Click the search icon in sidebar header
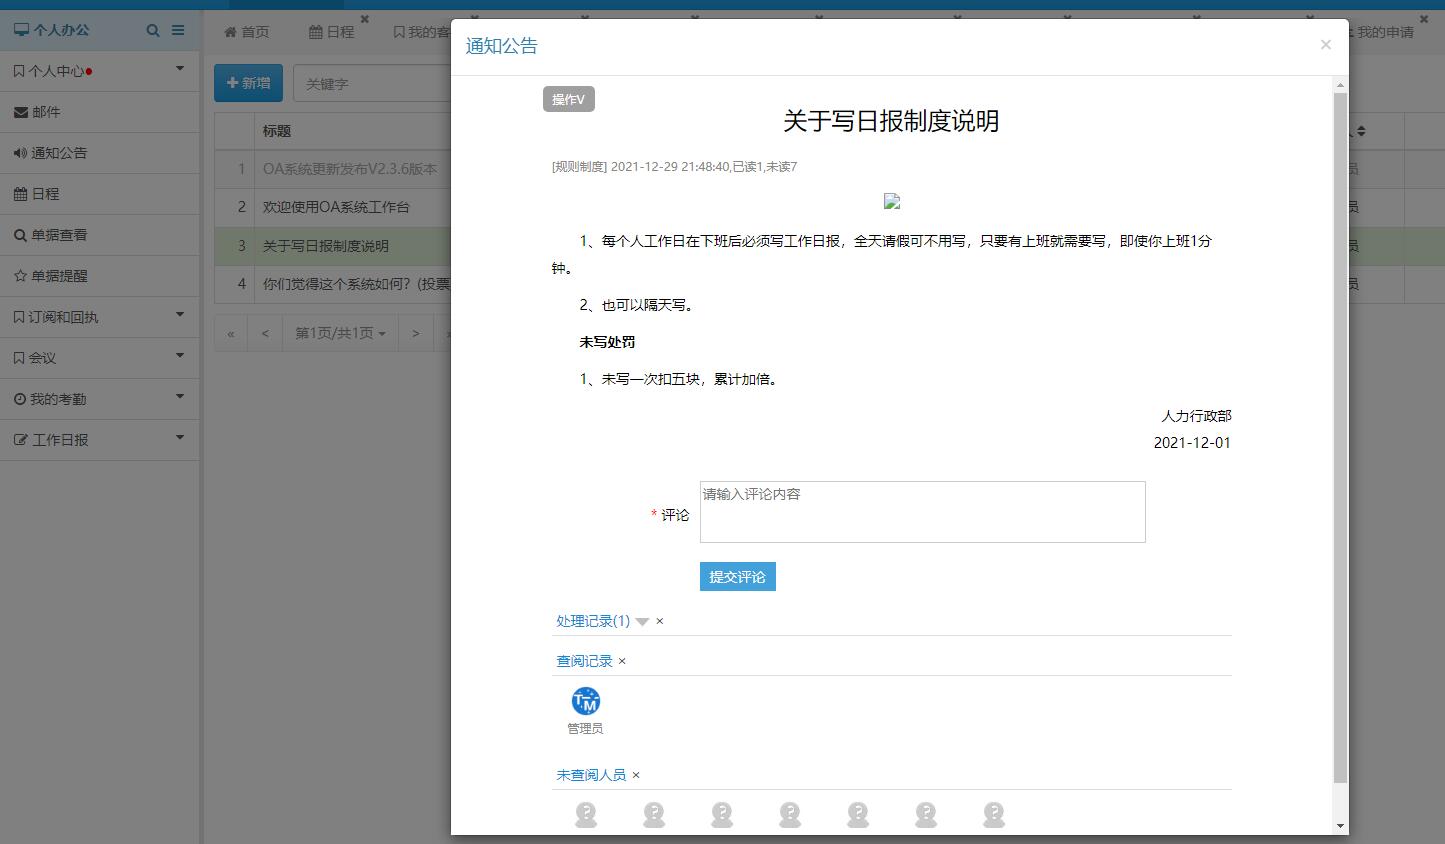 (x=153, y=30)
